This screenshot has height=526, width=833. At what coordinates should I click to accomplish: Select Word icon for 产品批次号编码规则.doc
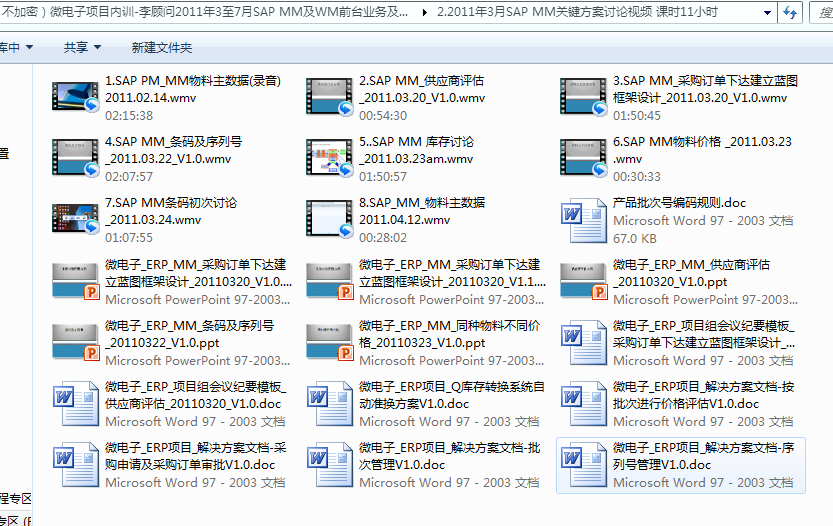(x=583, y=220)
